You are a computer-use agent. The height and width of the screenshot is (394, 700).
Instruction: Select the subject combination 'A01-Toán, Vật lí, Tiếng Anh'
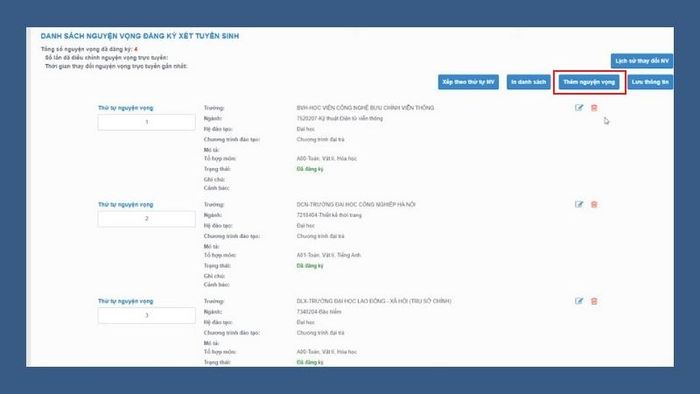coord(329,255)
